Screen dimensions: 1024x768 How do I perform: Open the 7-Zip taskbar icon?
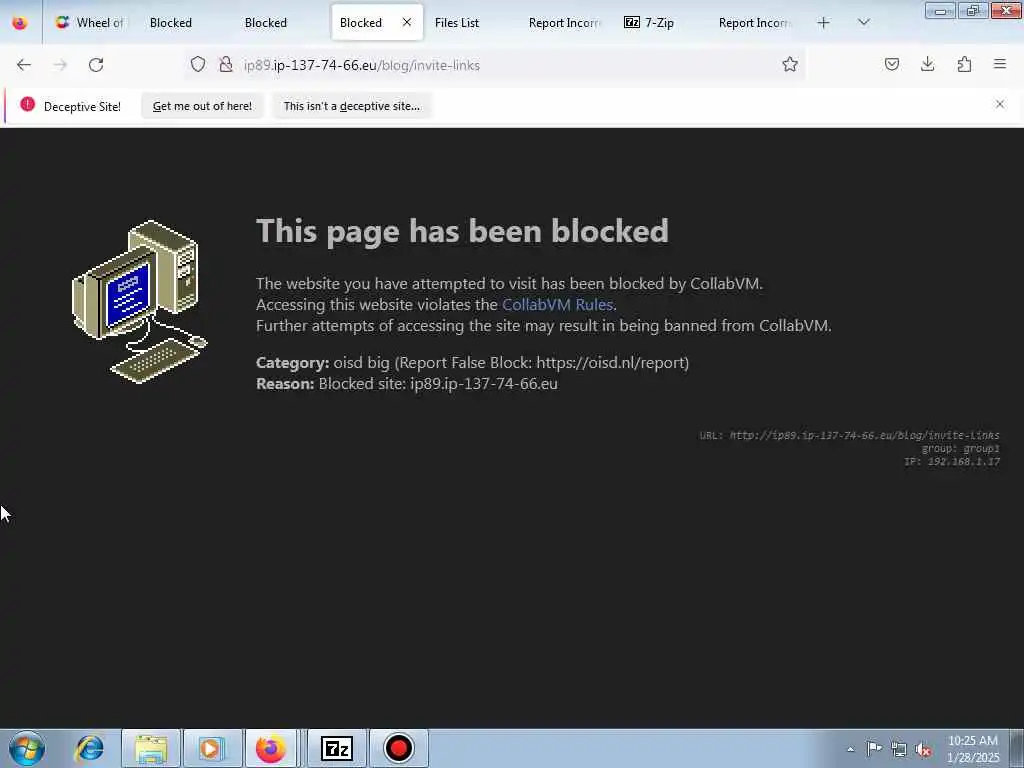pyautogui.click(x=337, y=748)
